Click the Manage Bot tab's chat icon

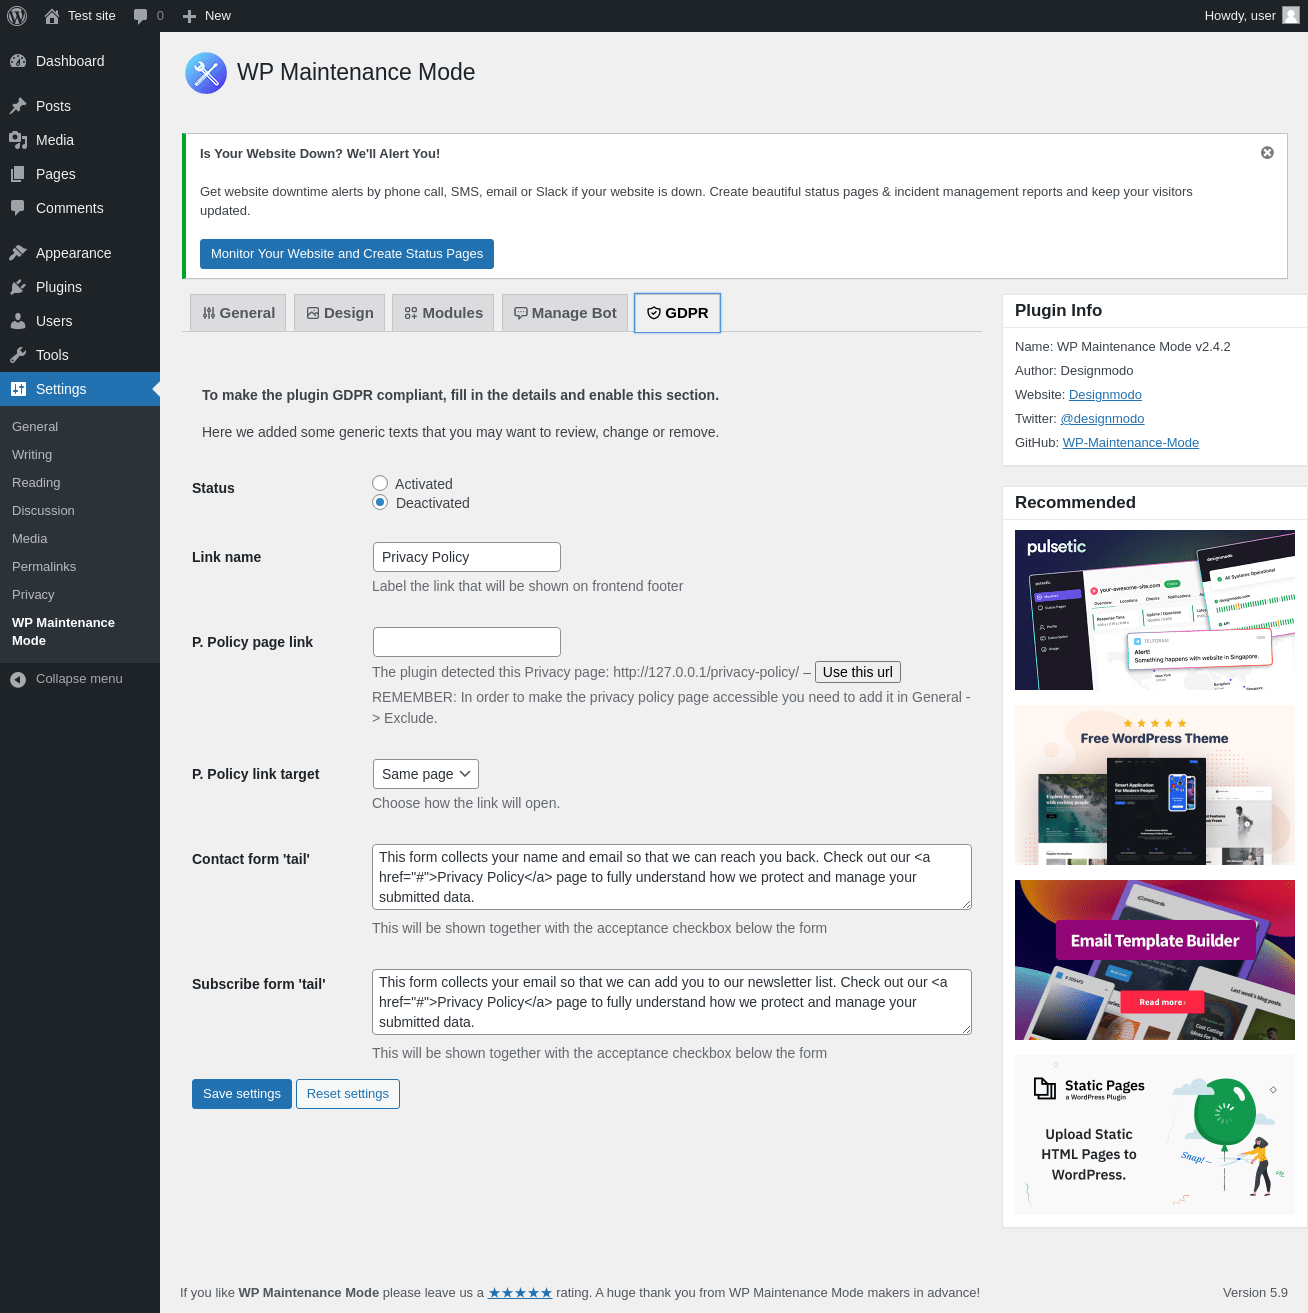pos(521,313)
